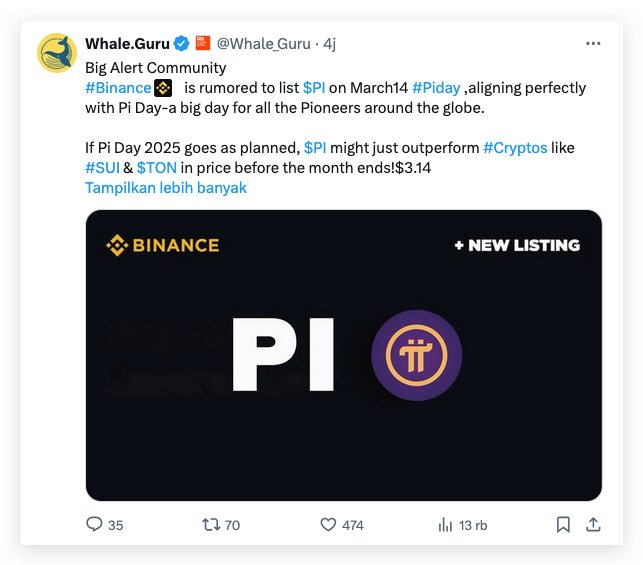Click the reply comment icon
This screenshot has width=643, height=565.
tap(95, 524)
